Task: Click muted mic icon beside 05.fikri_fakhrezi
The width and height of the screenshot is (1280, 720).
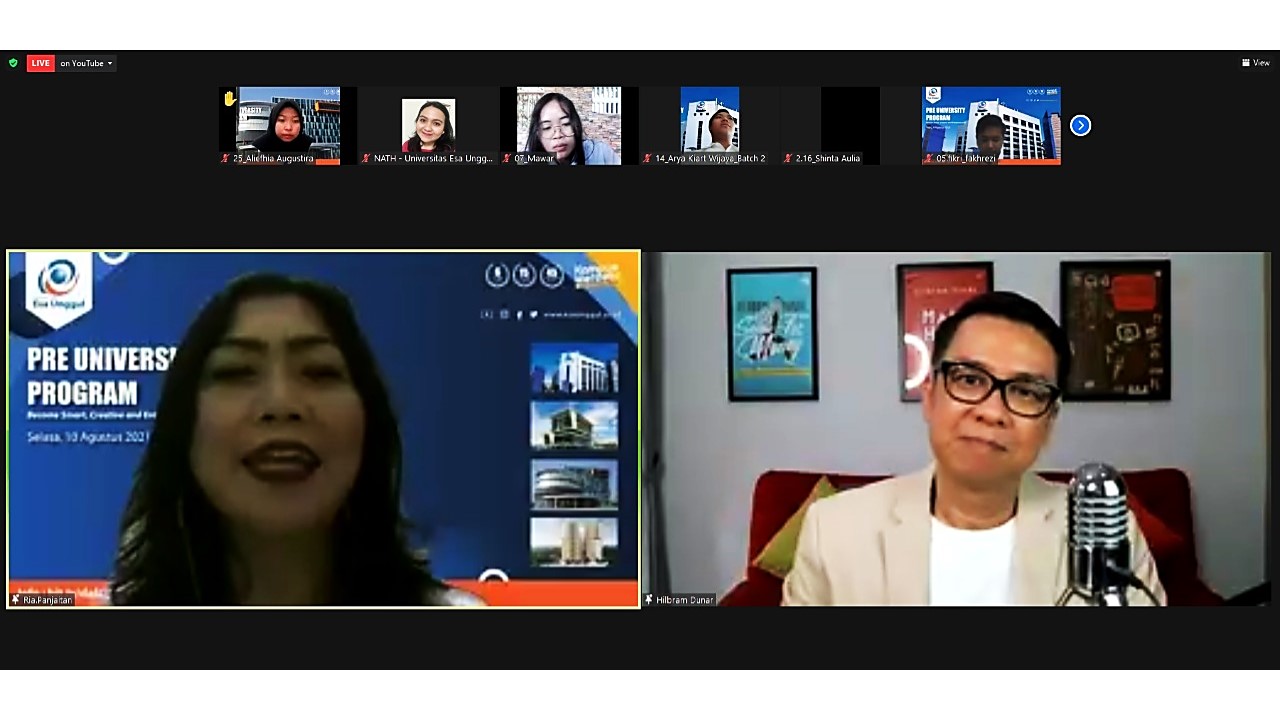Action: tap(929, 158)
